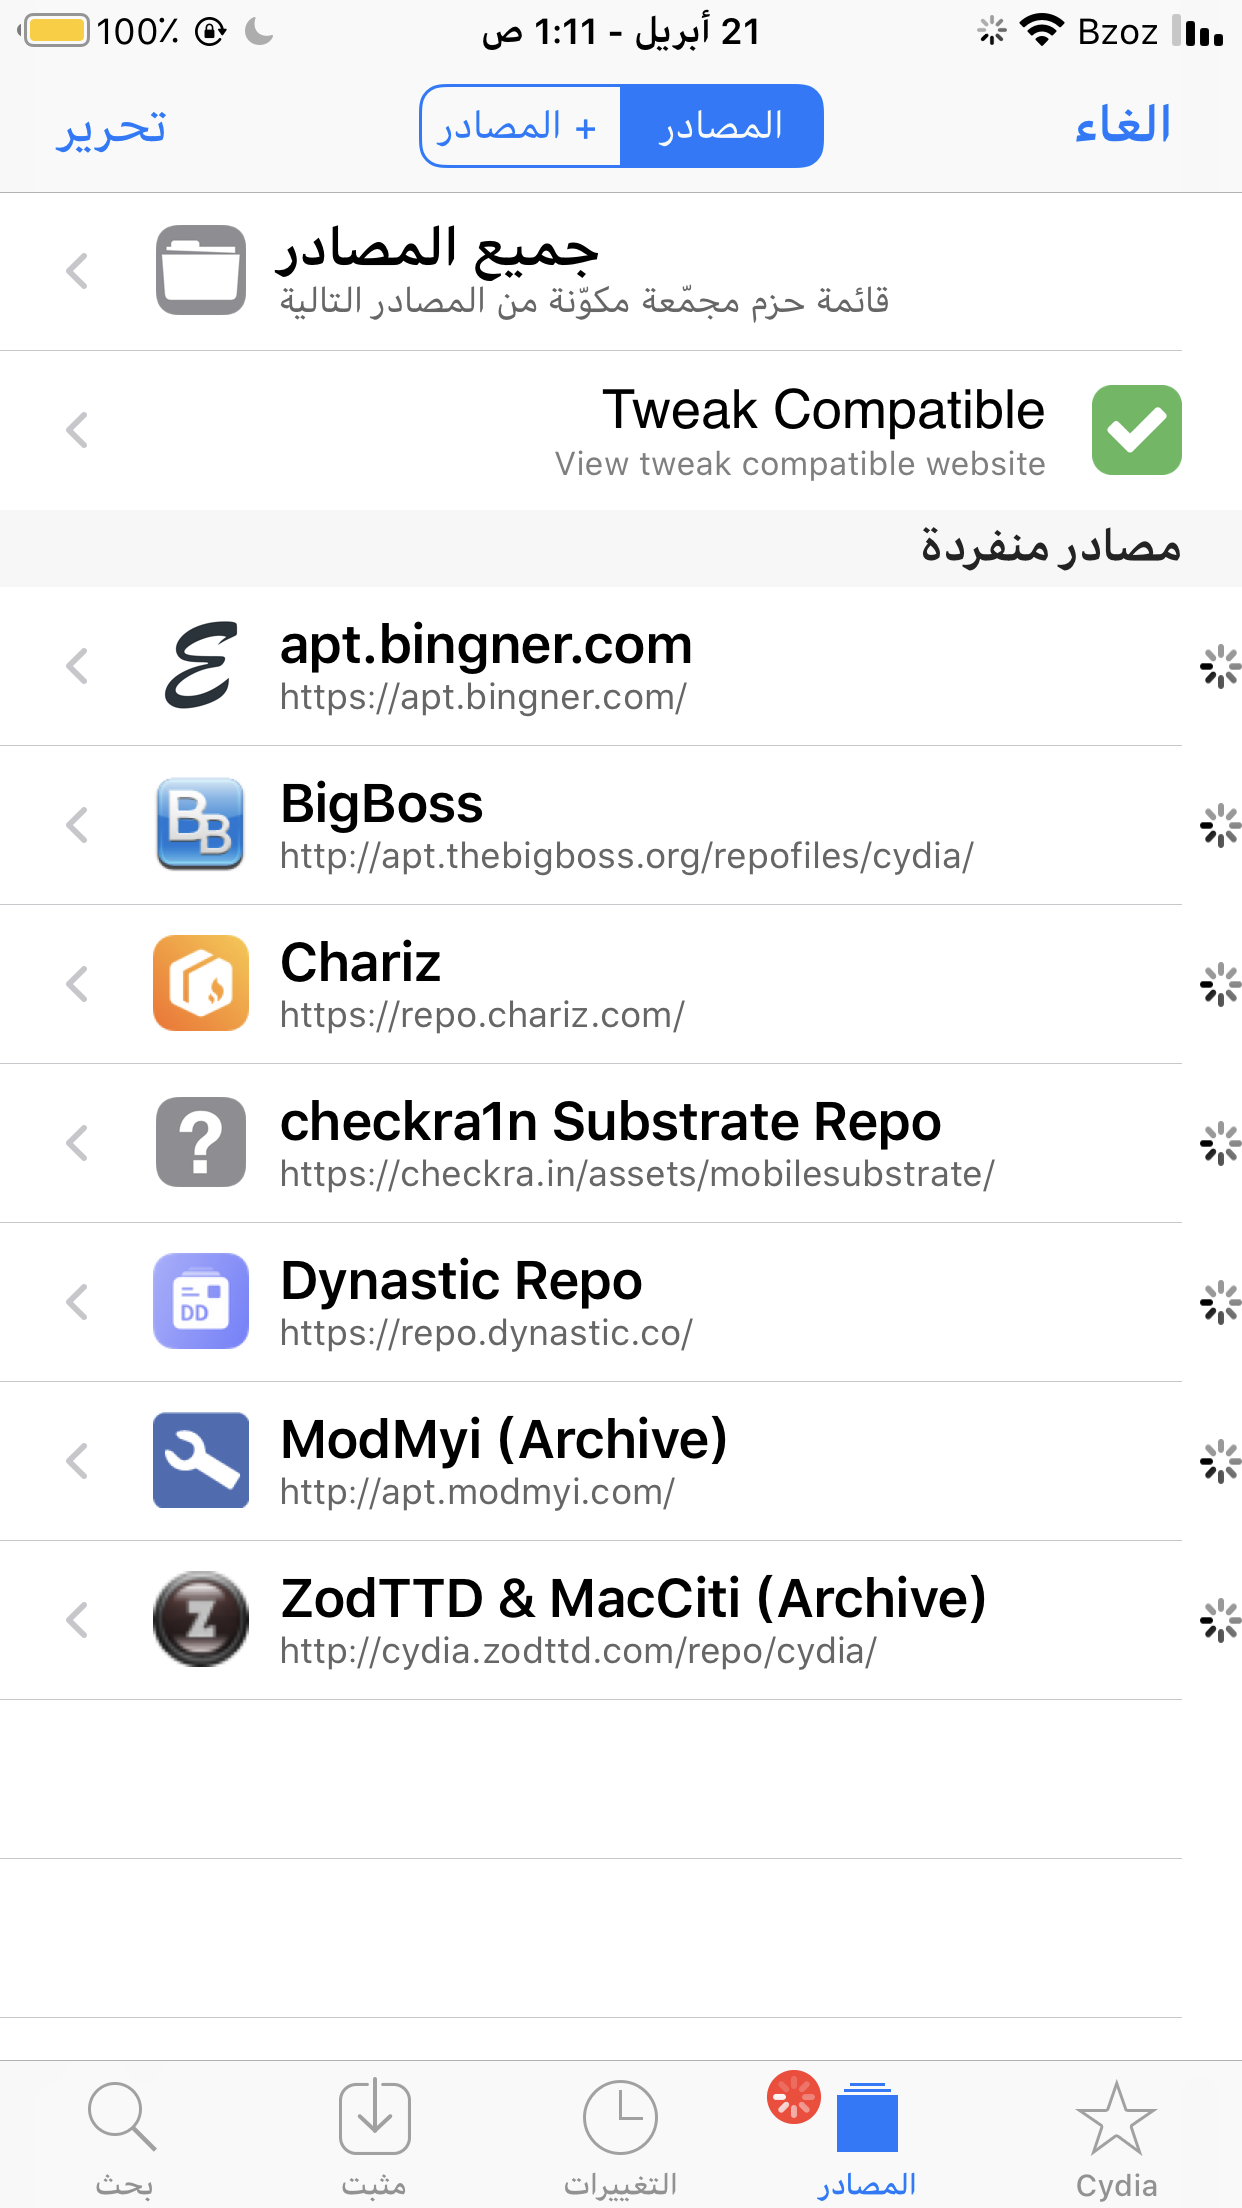Expand the Tweak Compatible row chevron
The height and width of the screenshot is (2208, 1242).
[x=77, y=430]
